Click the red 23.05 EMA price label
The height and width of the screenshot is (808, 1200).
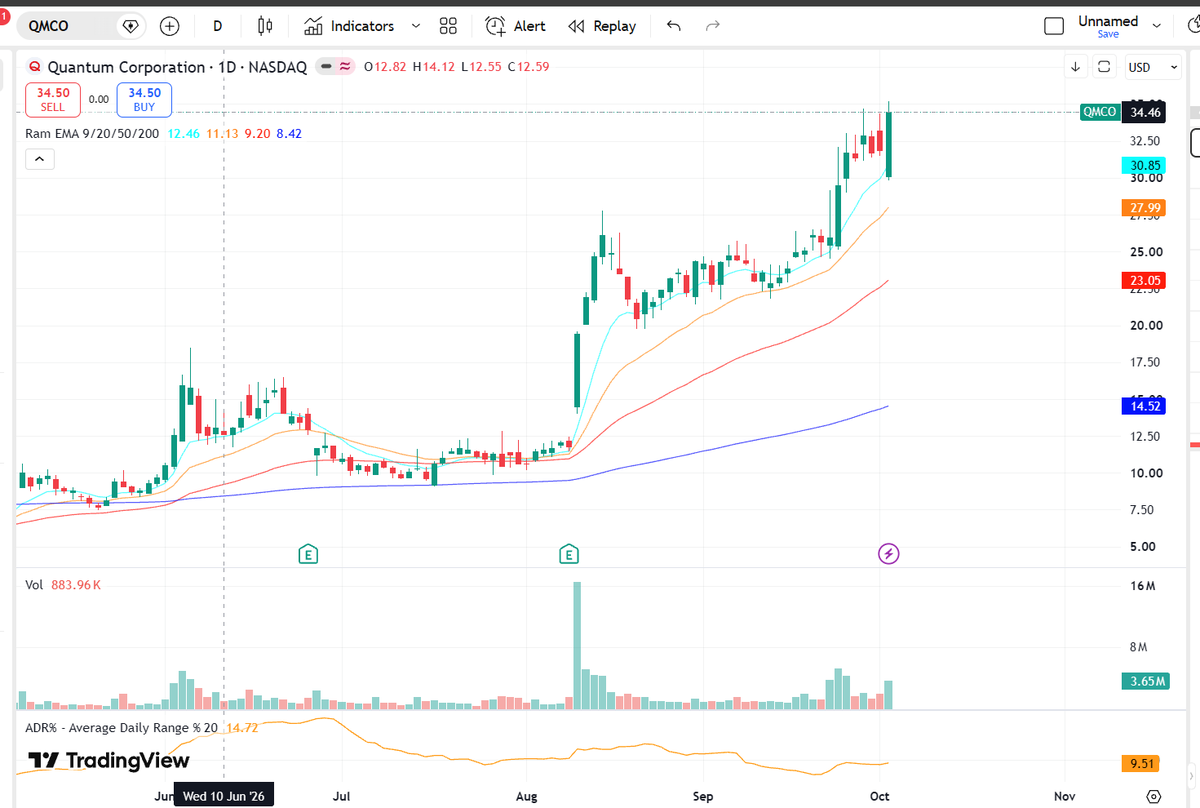coord(1145,281)
